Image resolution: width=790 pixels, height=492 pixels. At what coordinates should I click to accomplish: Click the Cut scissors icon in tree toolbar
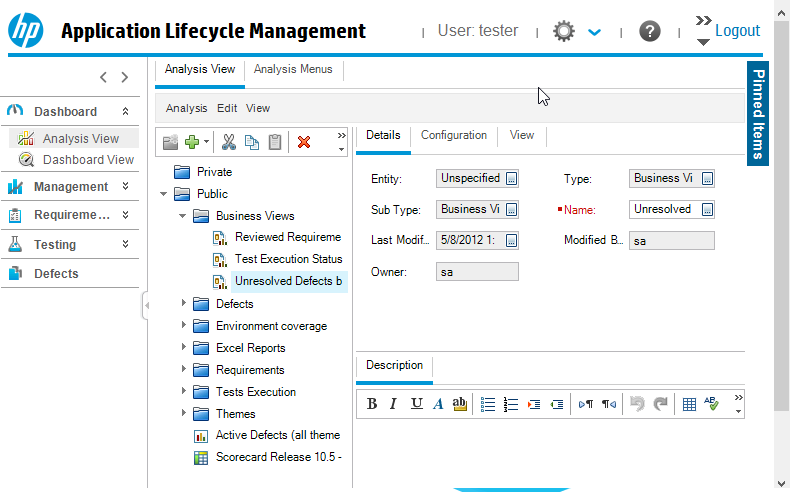pos(229,142)
